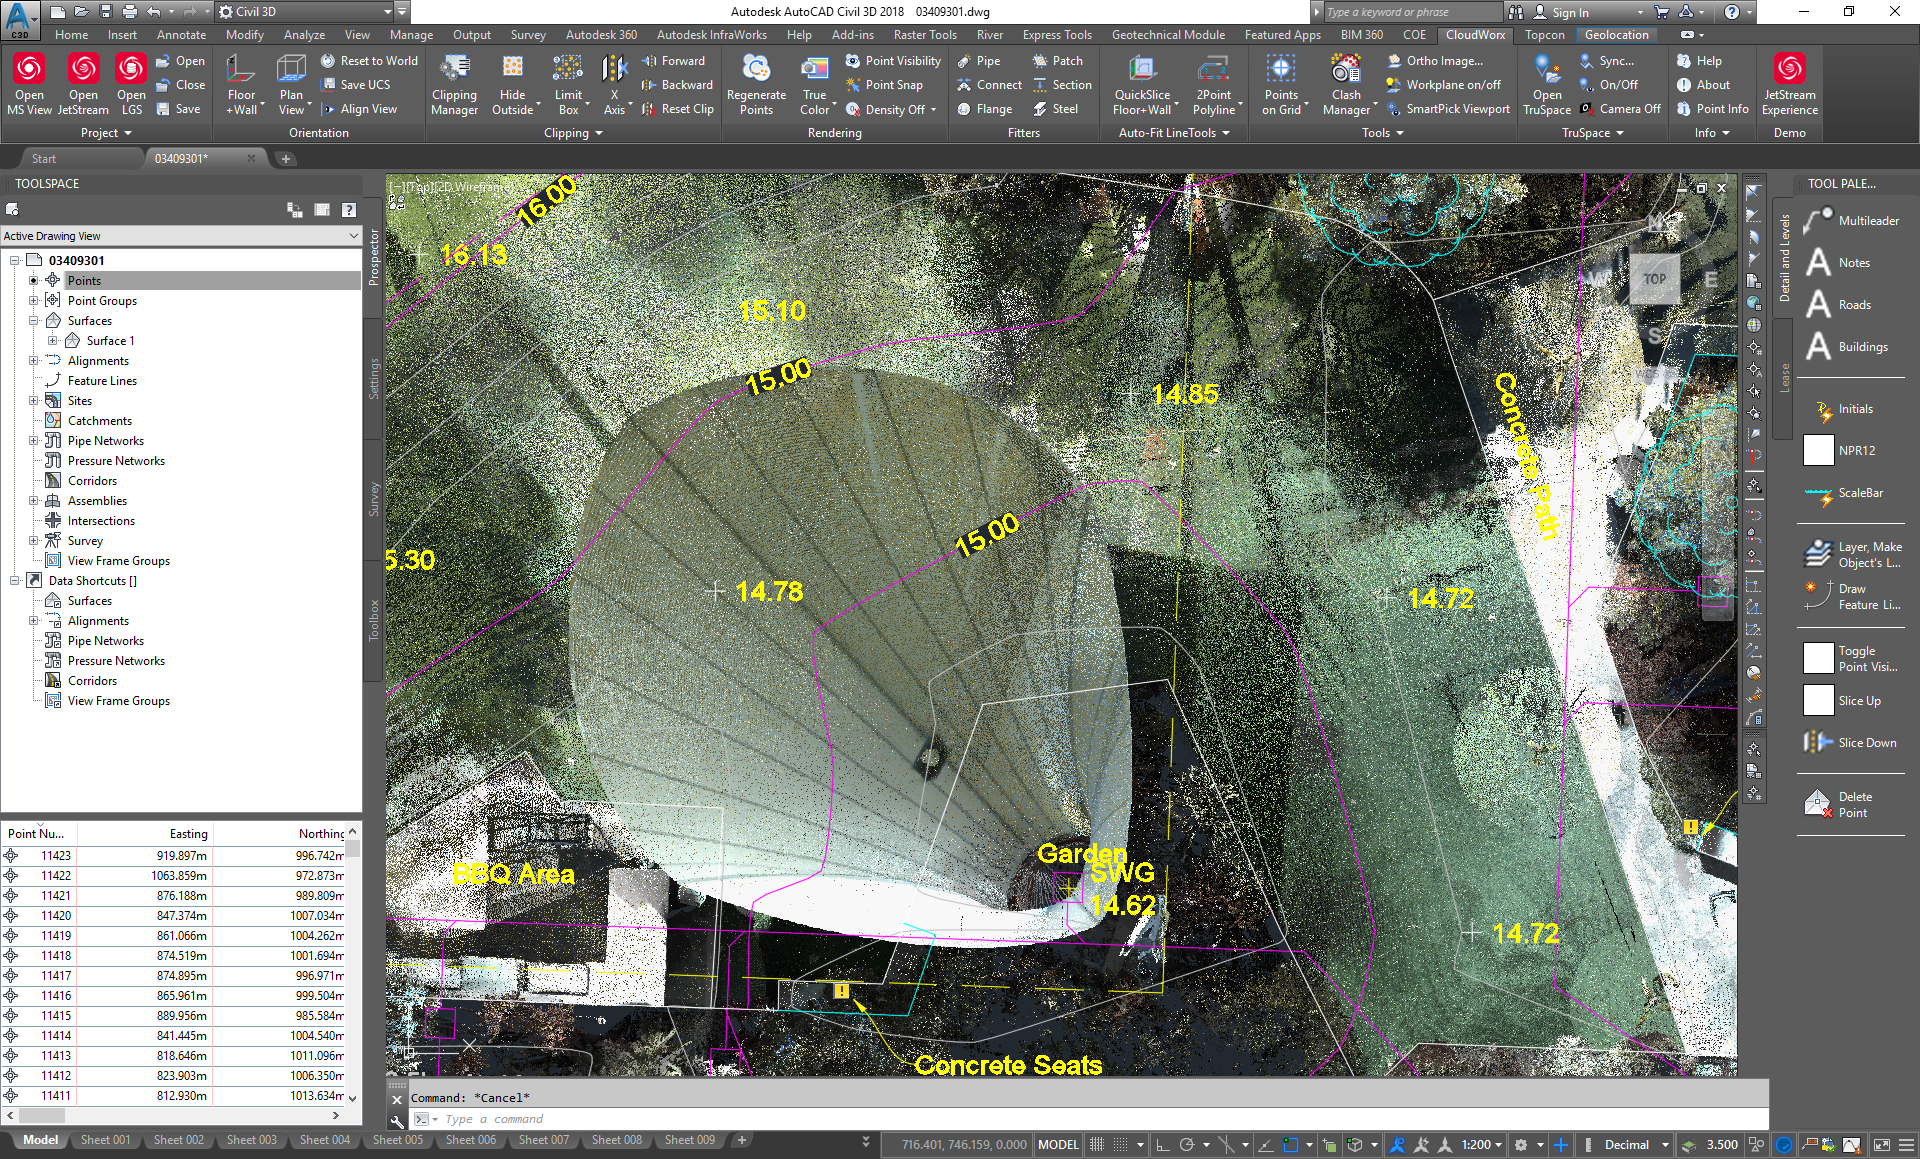The height and width of the screenshot is (1159, 1920).
Task: Toggle Point Visibility in Rendering panel
Action: (x=893, y=61)
